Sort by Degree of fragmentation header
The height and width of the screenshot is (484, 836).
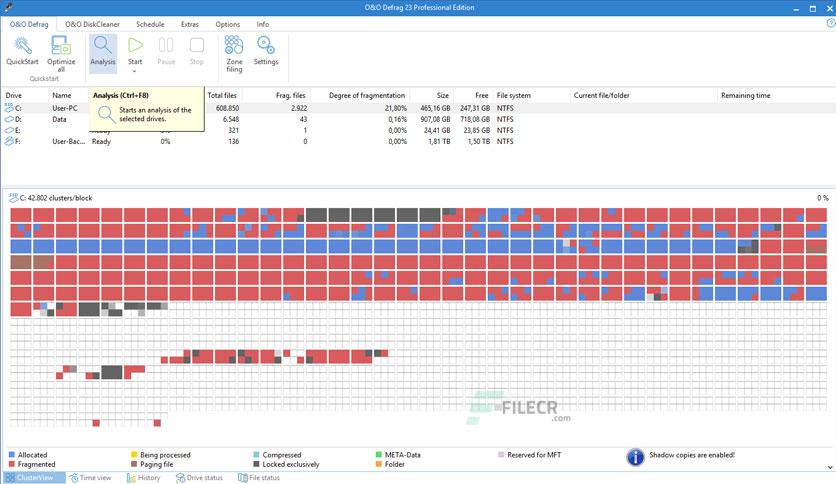point(367,95)
